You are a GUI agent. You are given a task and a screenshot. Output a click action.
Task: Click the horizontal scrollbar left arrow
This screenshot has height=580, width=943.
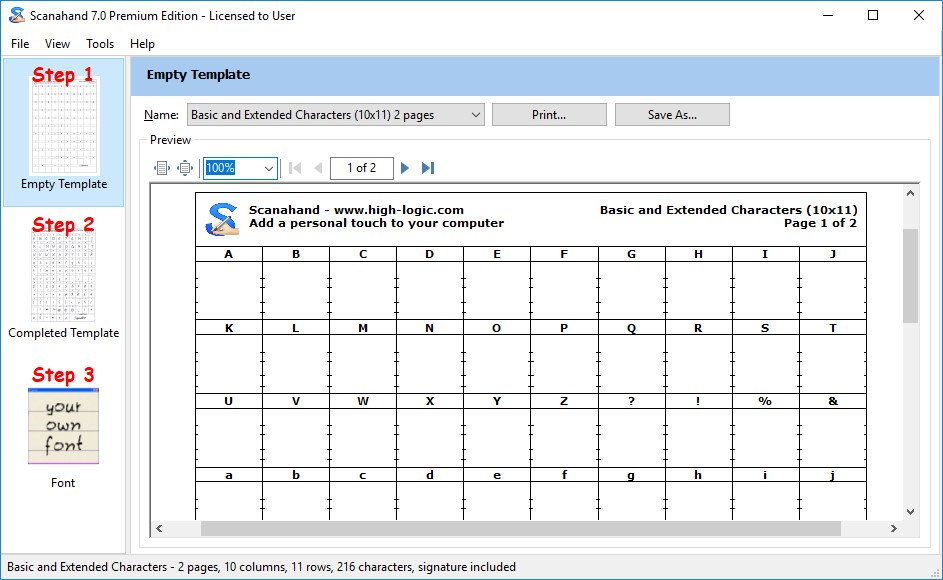[x=159, y=528]
